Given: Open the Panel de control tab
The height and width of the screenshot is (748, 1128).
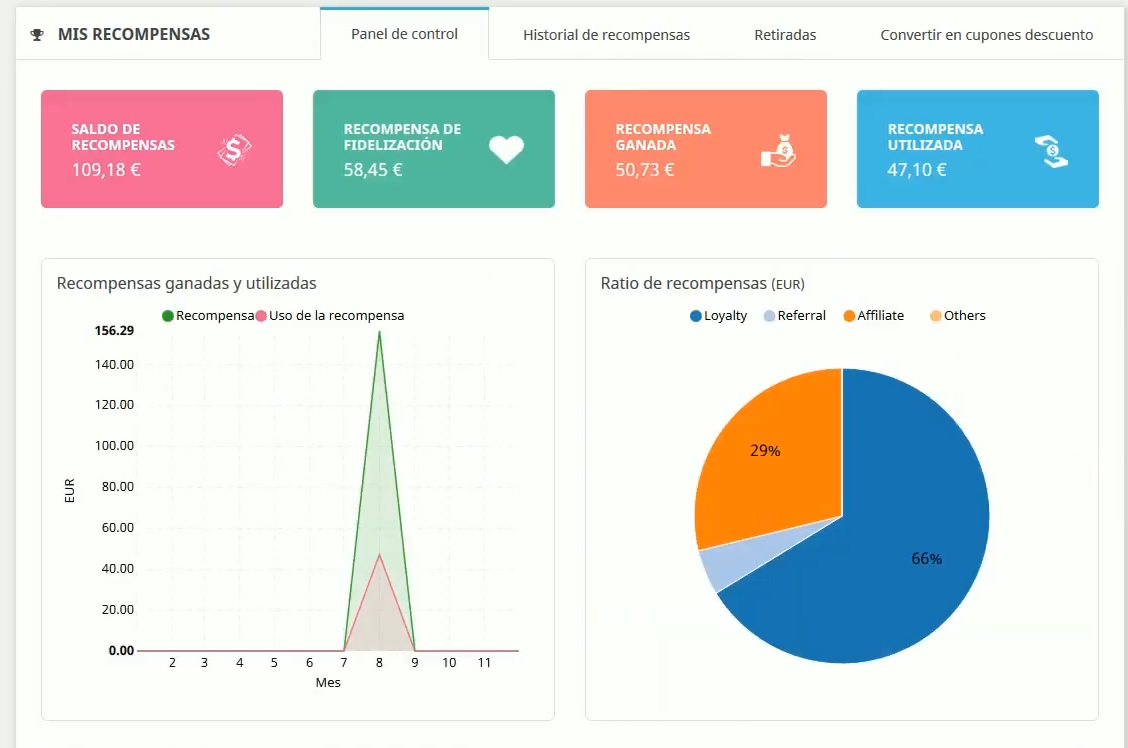Looking at the screenshot, I should (x=404, y=34).
